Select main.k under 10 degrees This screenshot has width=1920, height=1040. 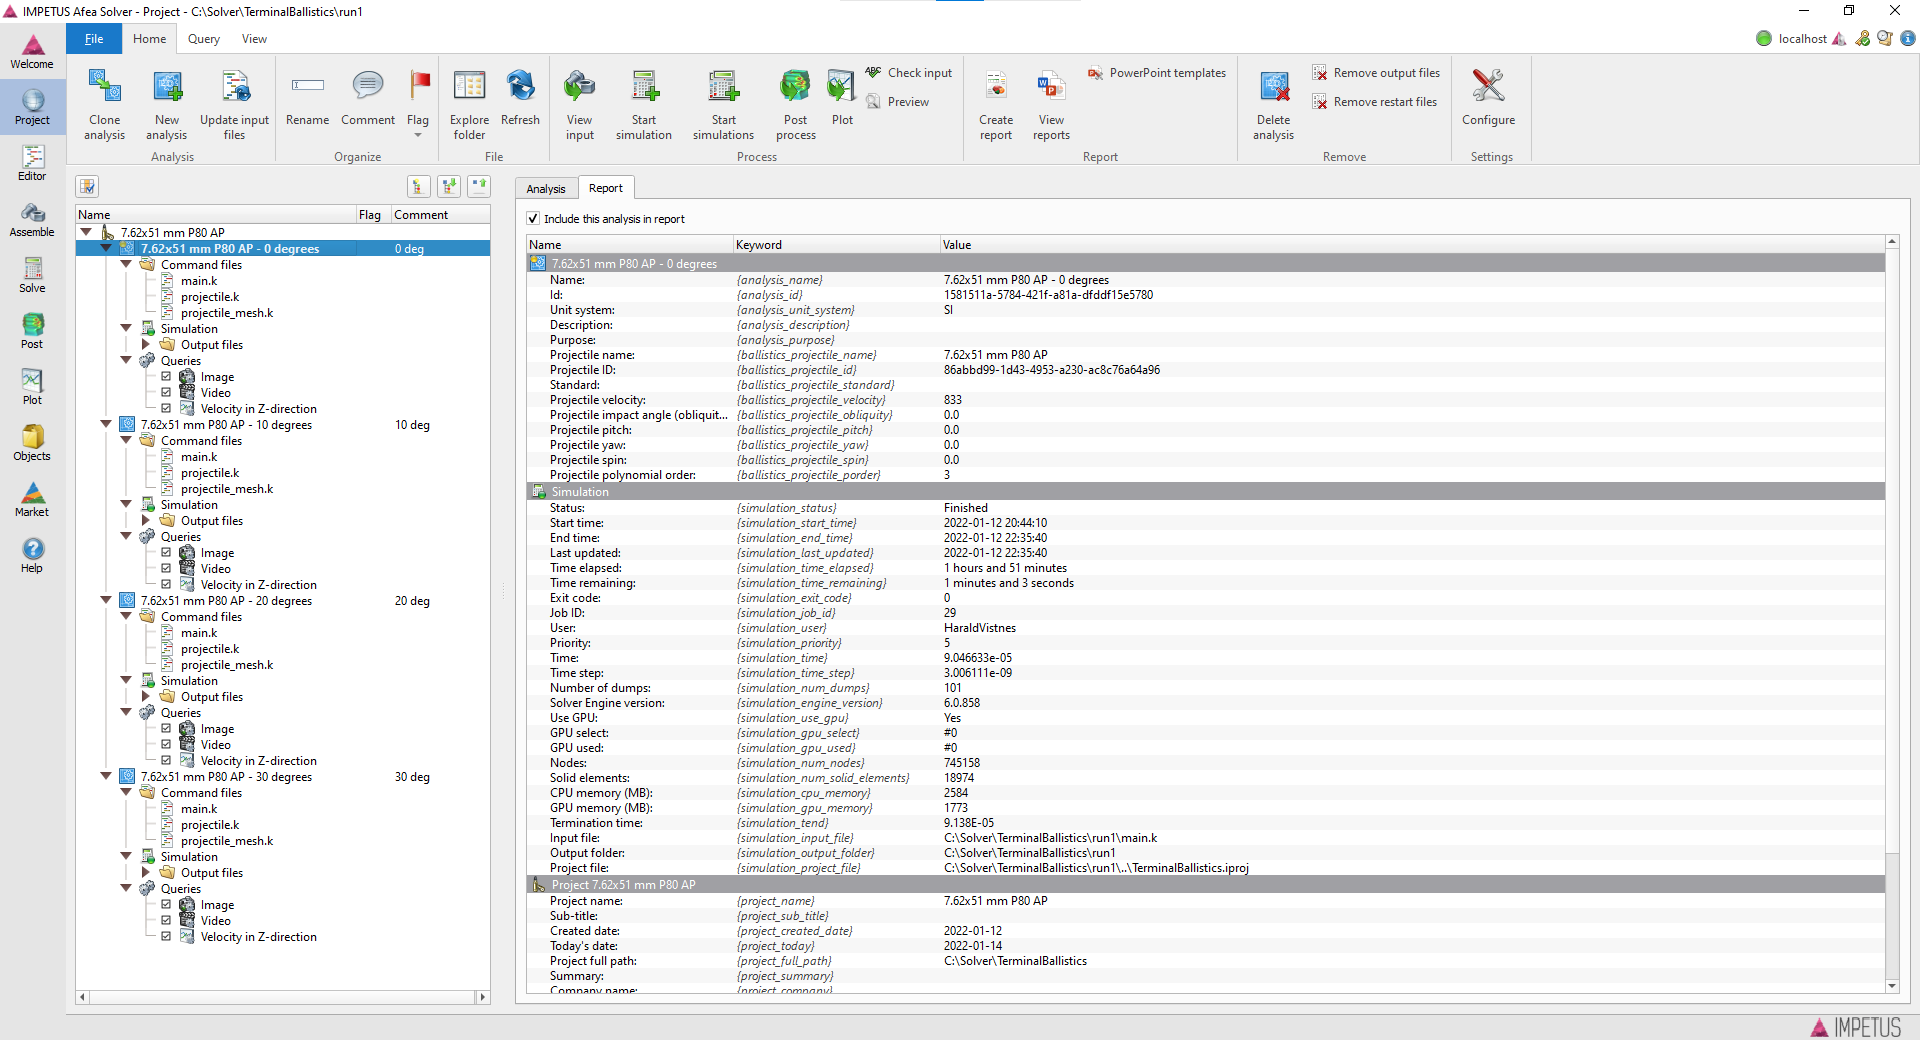click(199, 457)
